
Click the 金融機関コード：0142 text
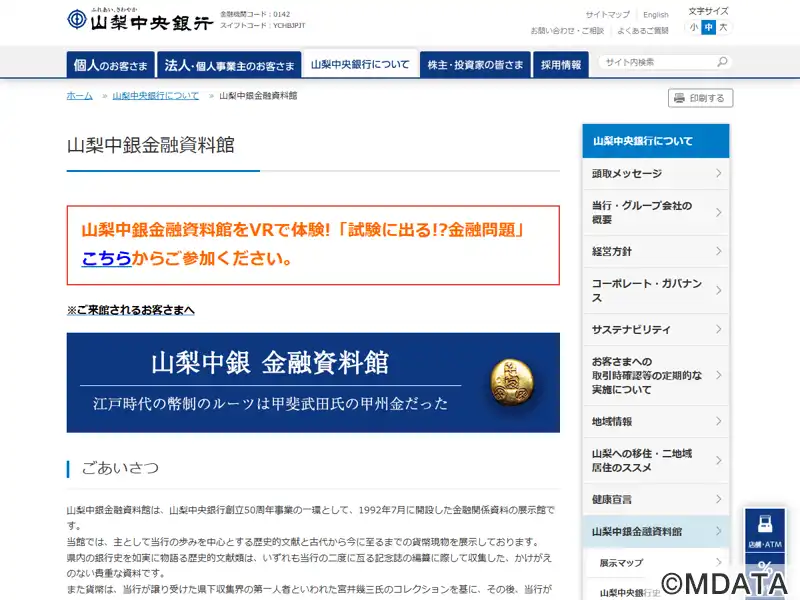coord(255,14)
